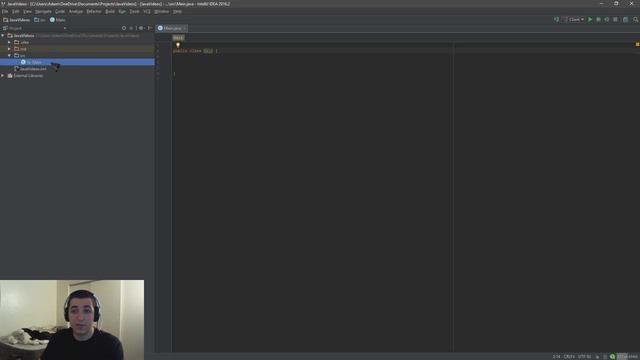Click the lock read-only icon in status bar

click(x=598, y=357)
